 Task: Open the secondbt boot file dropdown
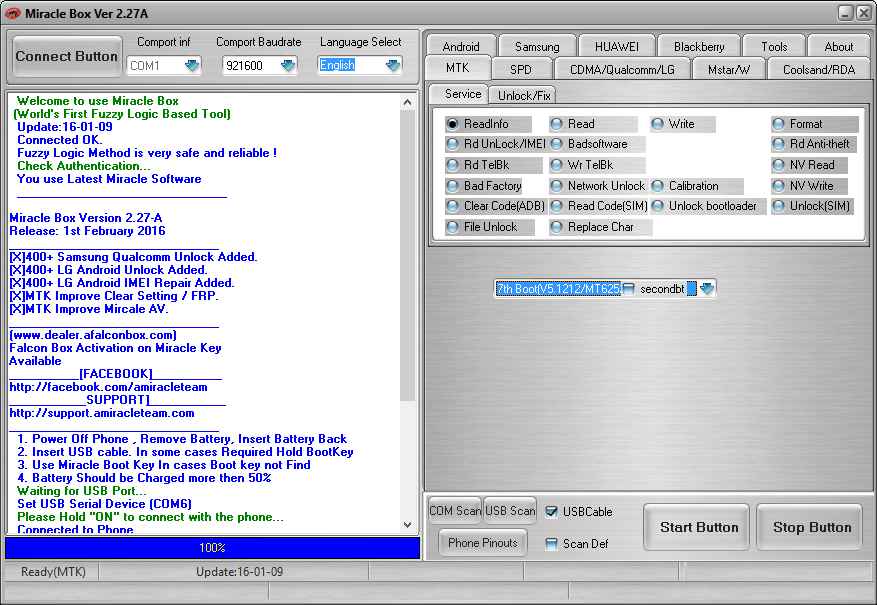pos(706,288)
